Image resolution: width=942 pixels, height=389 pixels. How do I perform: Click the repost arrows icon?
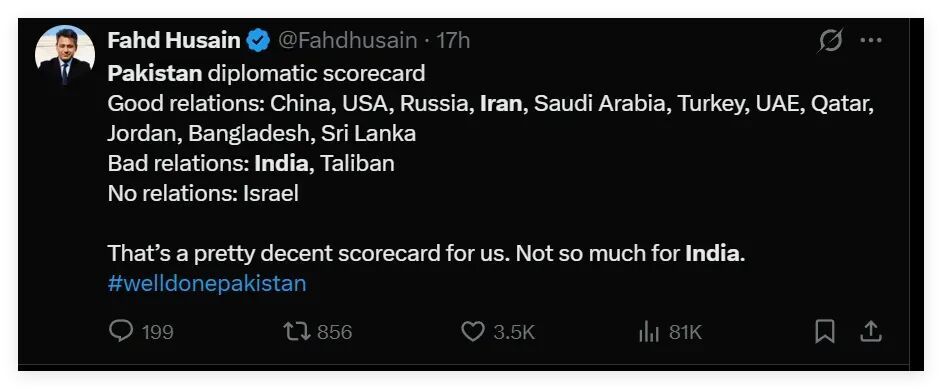pos(297,331)
